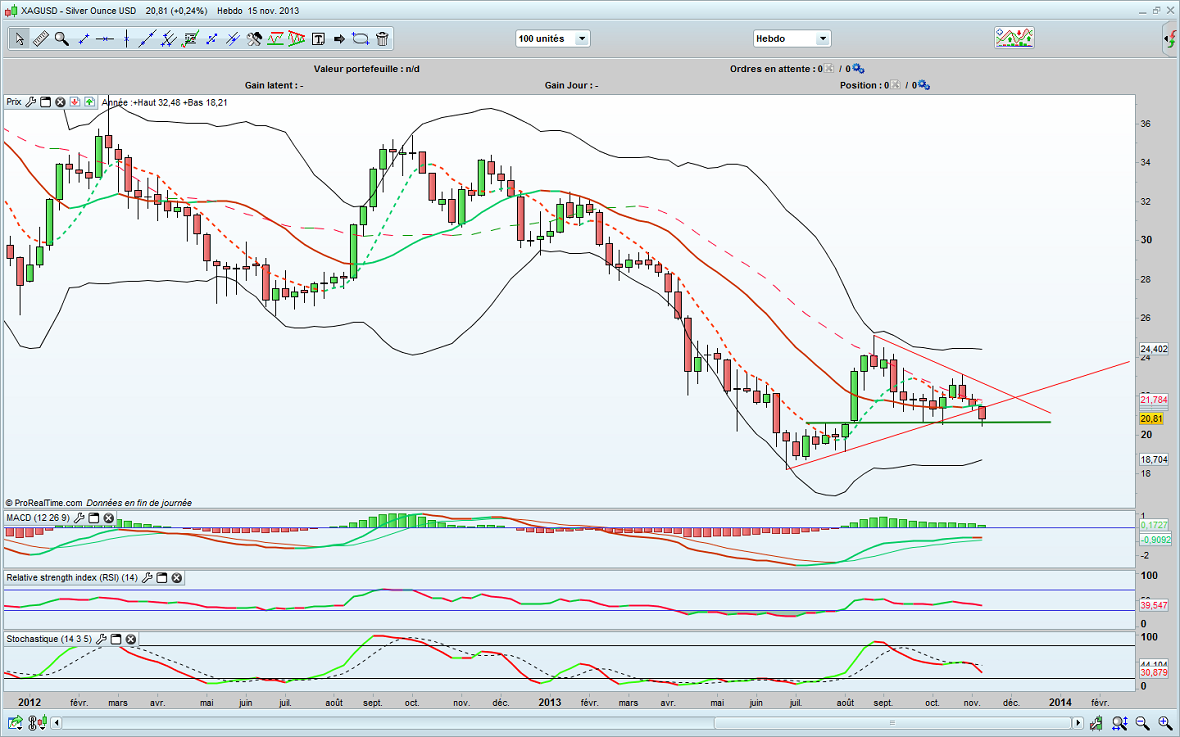Select the black arrow drawing tool
1180x737 pixels.
[x=339, y=39]
